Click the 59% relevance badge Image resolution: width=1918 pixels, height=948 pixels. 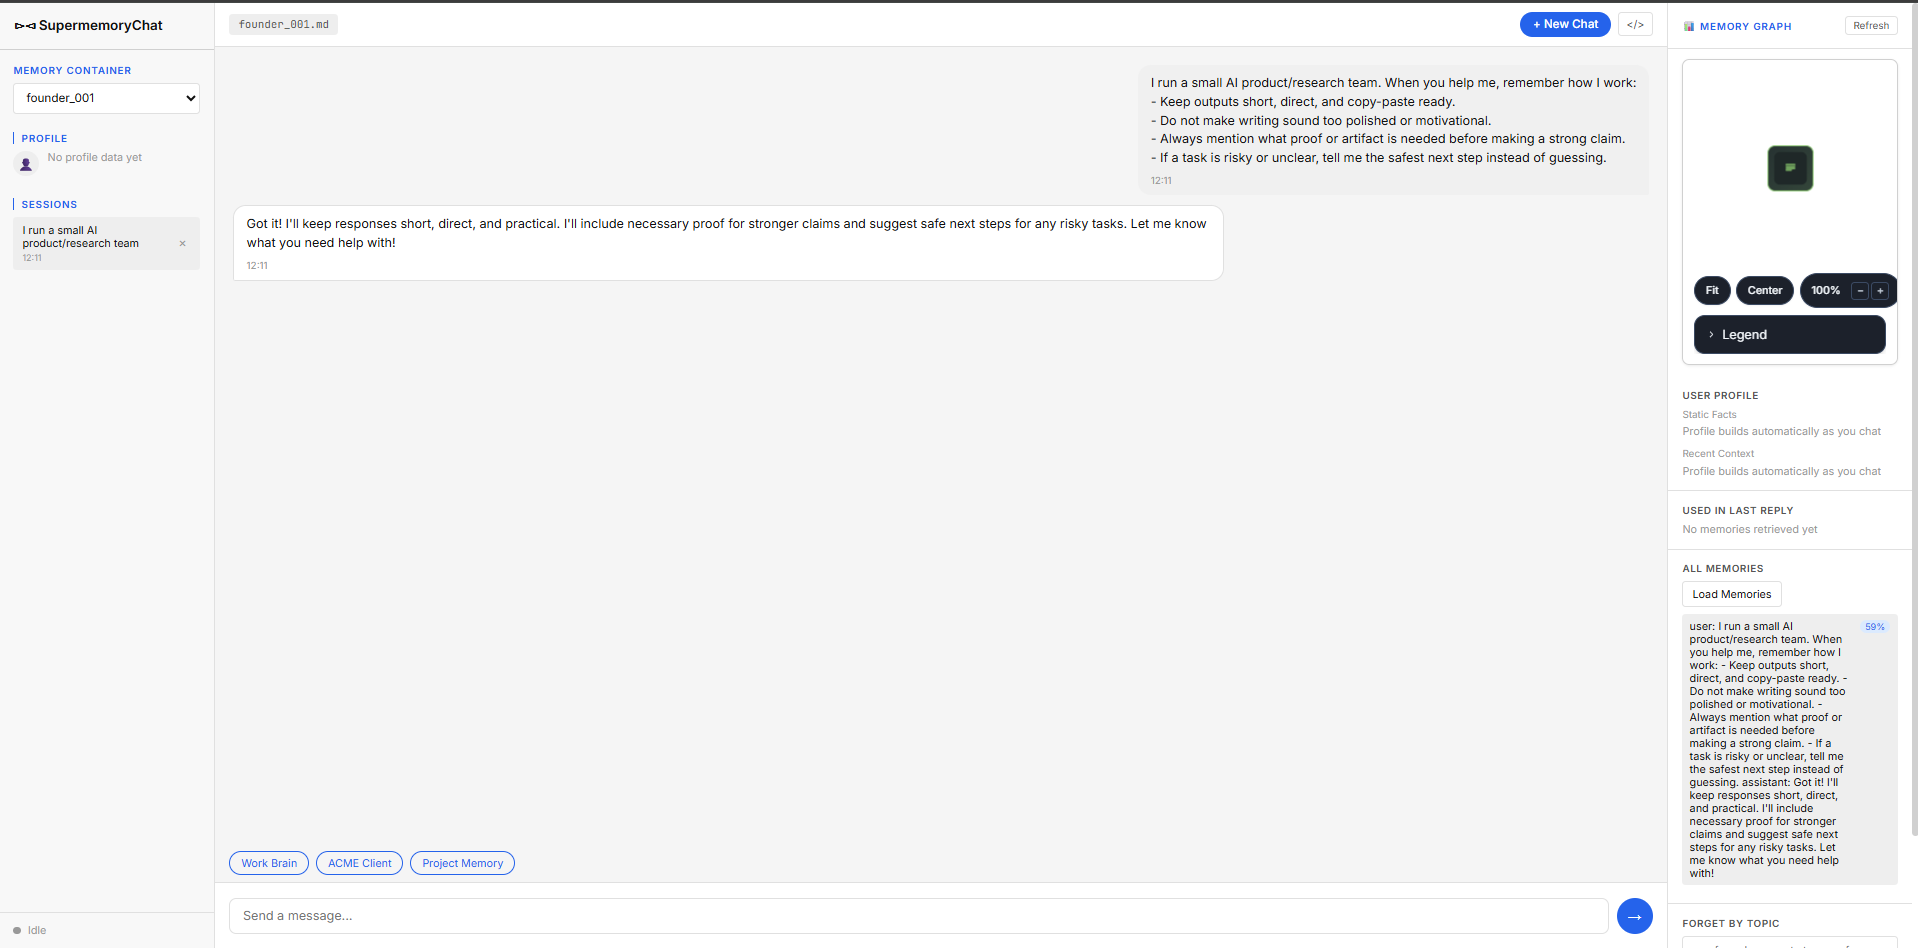tap(1874, 627)
